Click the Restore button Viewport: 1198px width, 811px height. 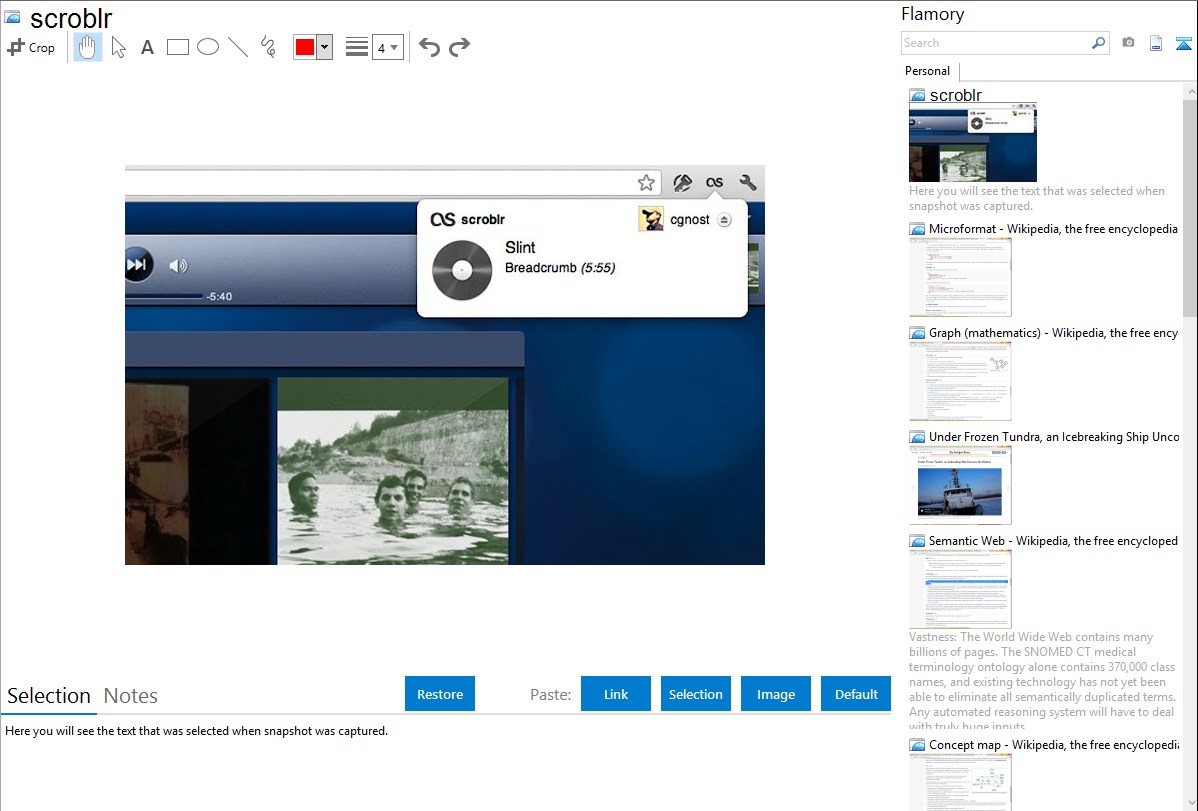pyautogui.click(x=440, y=694)
